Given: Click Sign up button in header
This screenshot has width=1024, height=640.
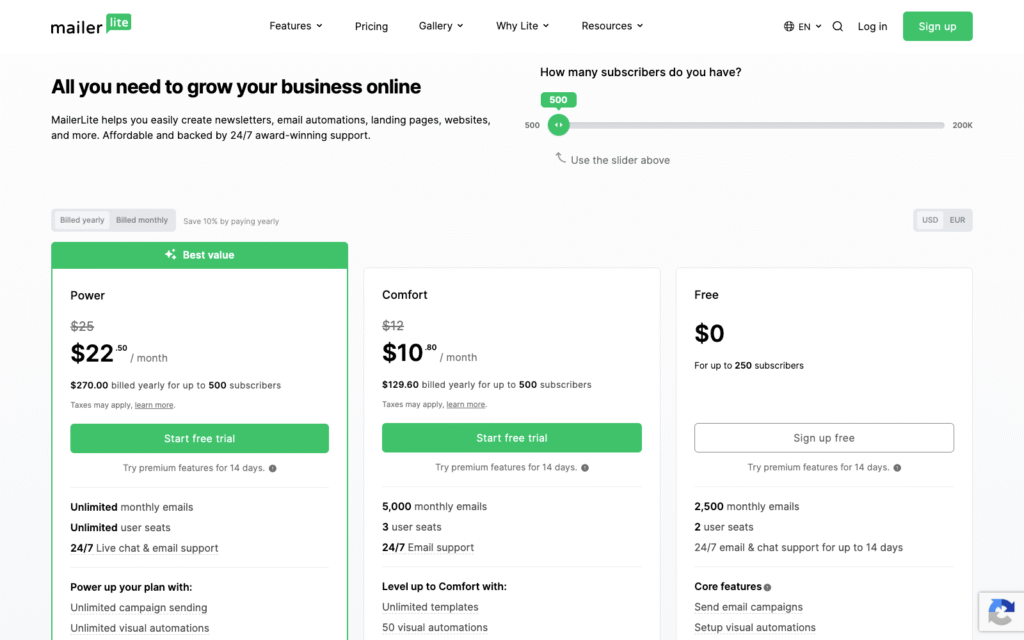Looking at the screenshot, I should click(937, 26).
